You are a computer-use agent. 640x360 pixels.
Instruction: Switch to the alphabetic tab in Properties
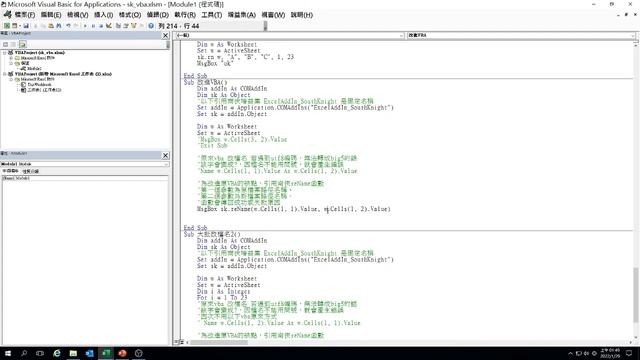coord(10,171)
